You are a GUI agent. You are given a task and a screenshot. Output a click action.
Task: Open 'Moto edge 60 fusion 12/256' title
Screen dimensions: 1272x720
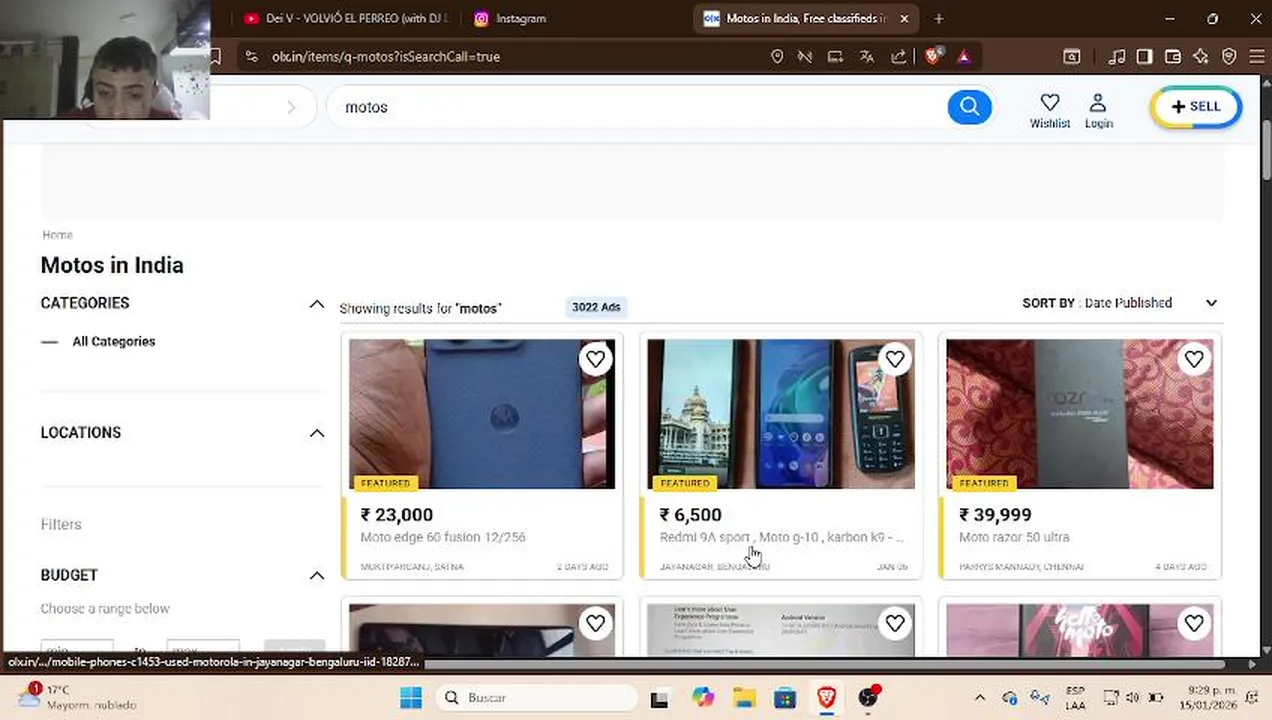443,537
